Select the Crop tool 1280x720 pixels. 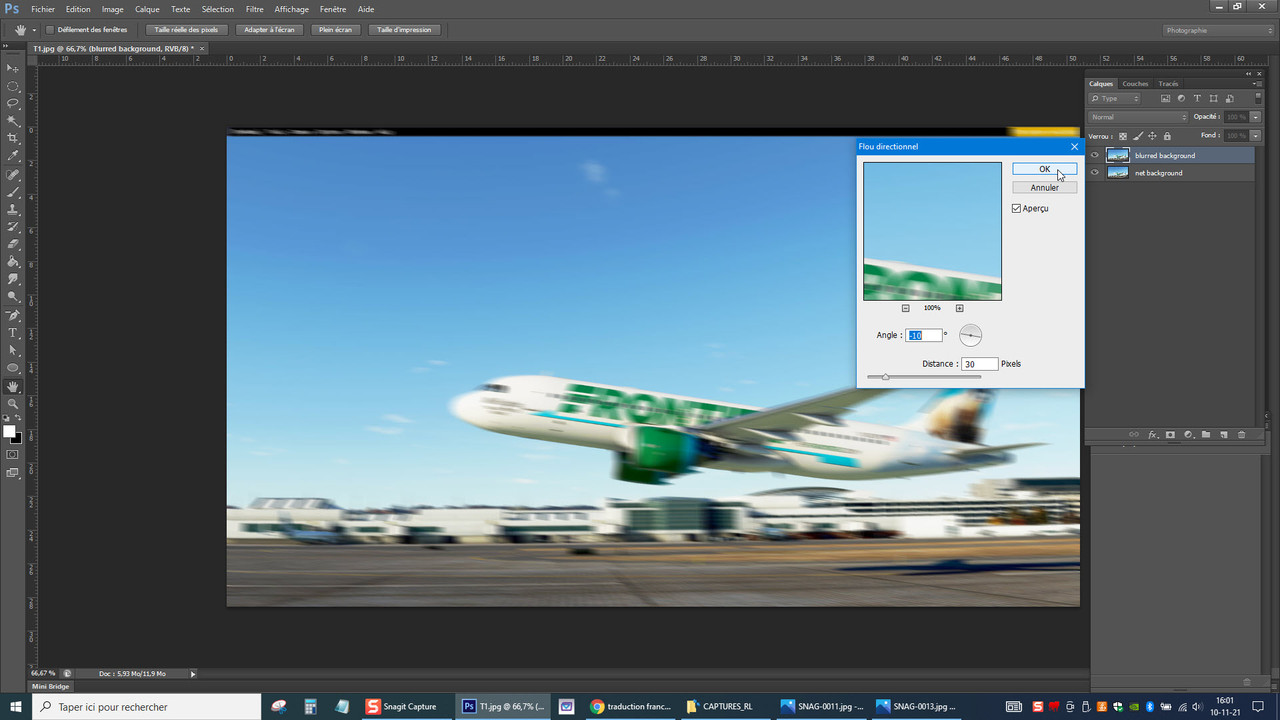point(13,138)
